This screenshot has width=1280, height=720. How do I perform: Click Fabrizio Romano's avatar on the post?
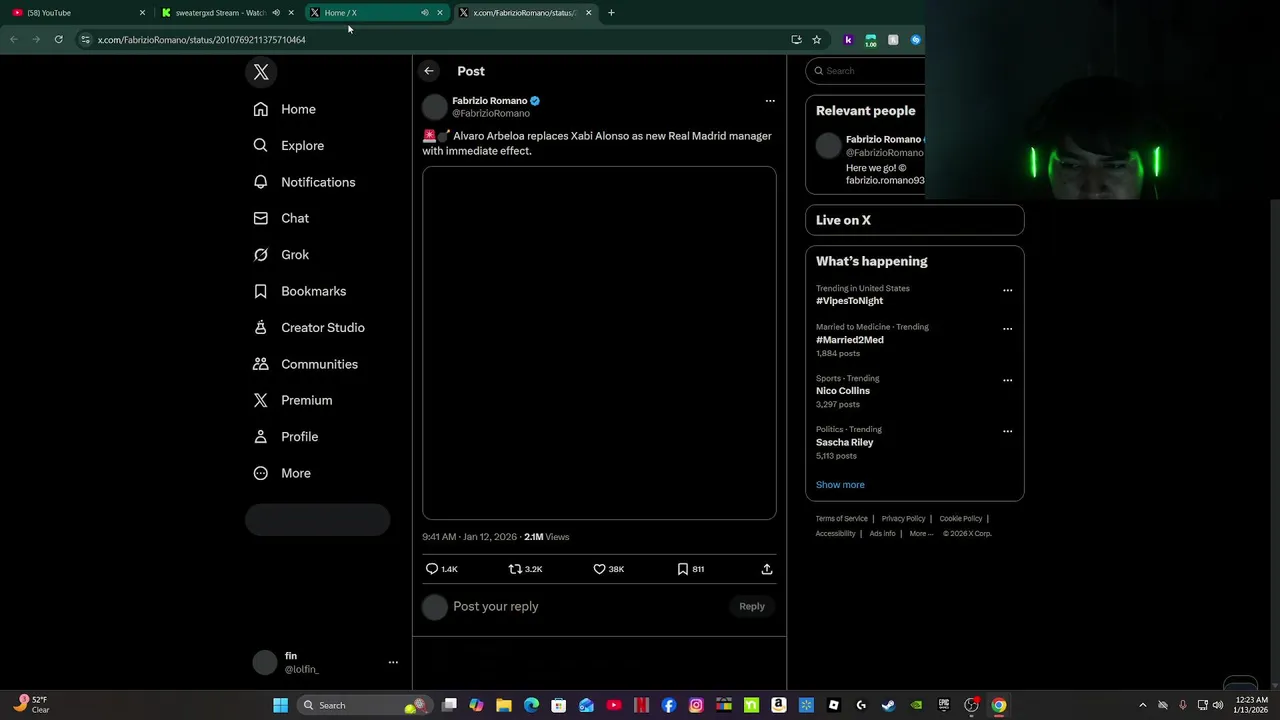435,107
